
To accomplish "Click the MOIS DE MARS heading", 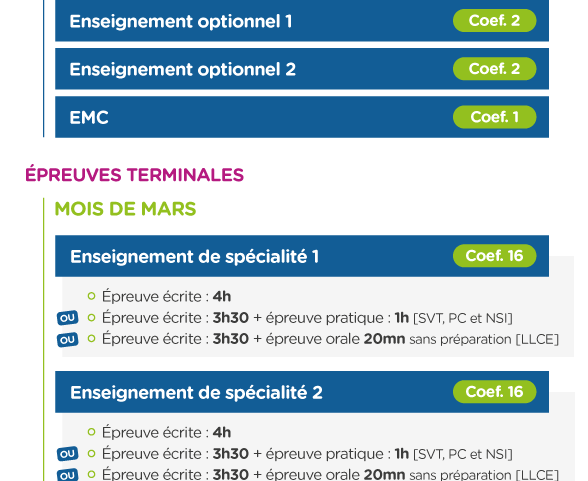I will pos(125,209).
